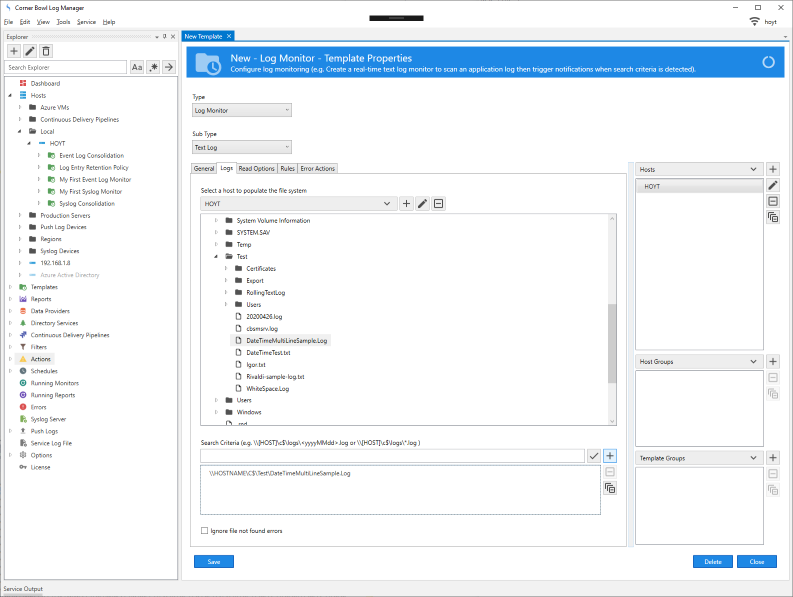Add search criteria with the blue plus icon

[x=610, y=456]
